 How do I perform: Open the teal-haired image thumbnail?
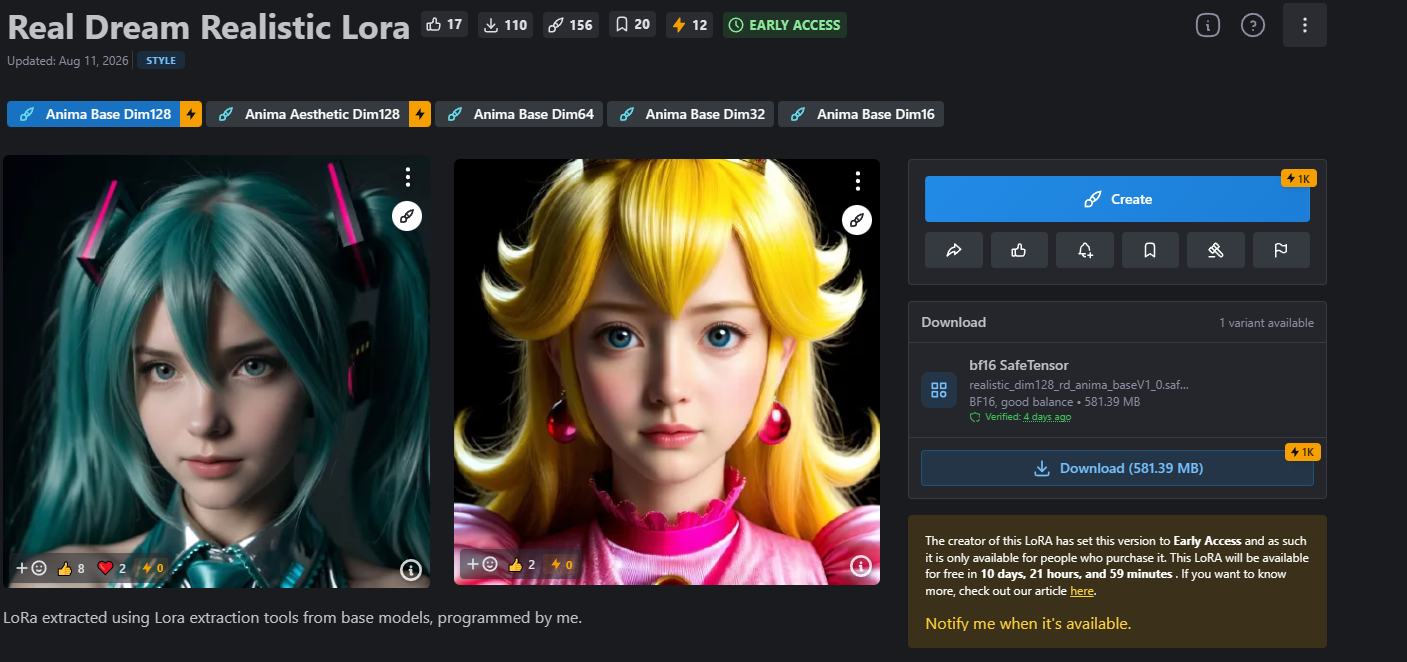[x=216, y=372]
